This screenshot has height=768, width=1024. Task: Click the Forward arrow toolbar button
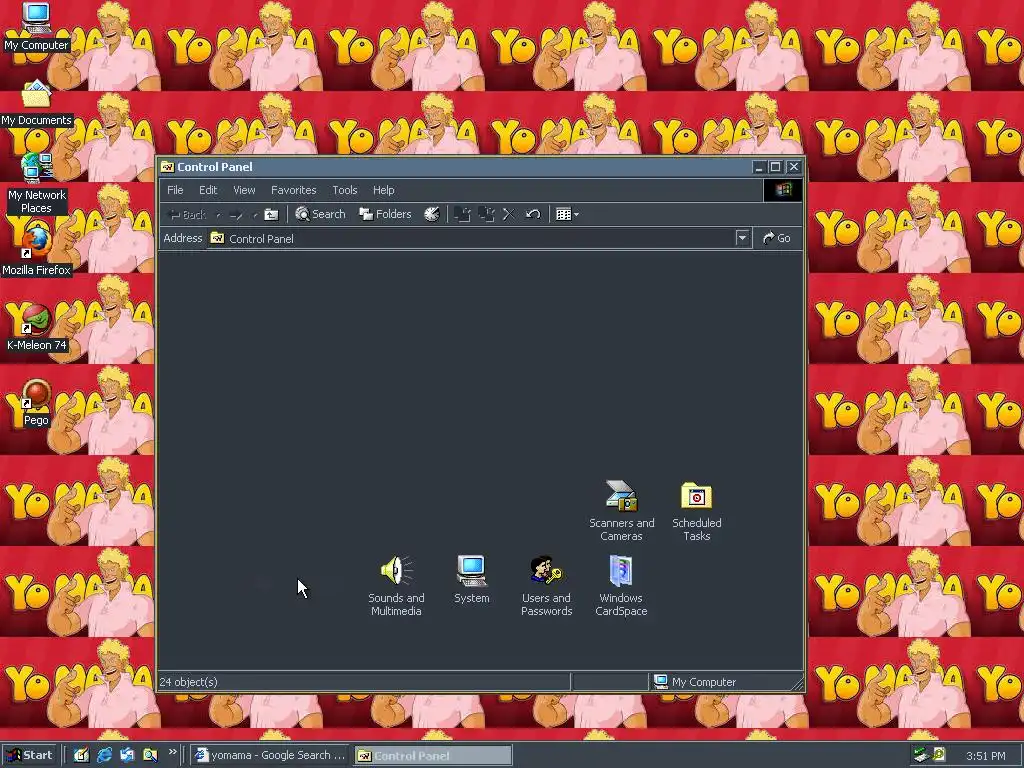236,214
